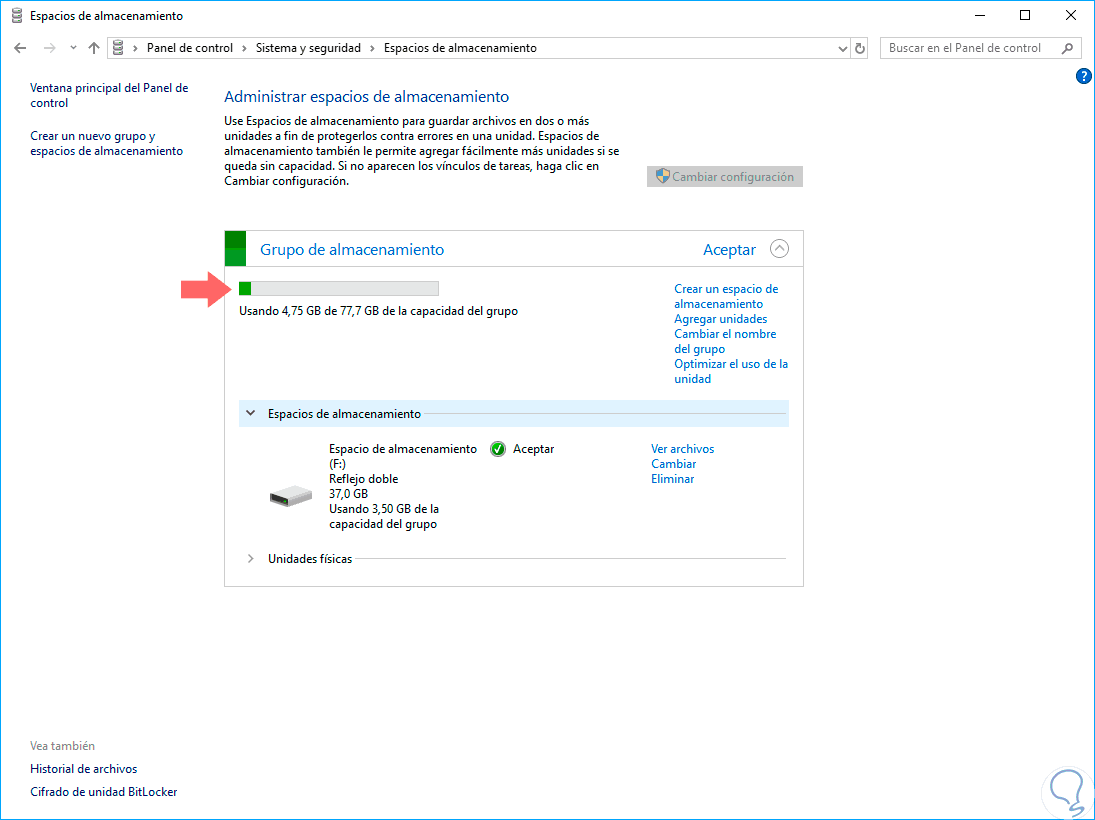Click the Cambiar configuración button

(725, 177)
